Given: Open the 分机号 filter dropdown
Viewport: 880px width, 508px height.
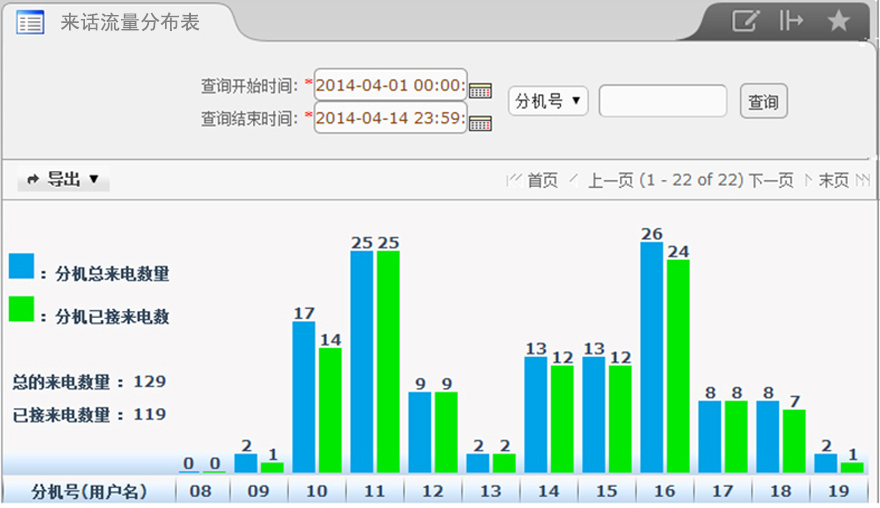Looking at the screenshot, I should (x=548, y=101).
